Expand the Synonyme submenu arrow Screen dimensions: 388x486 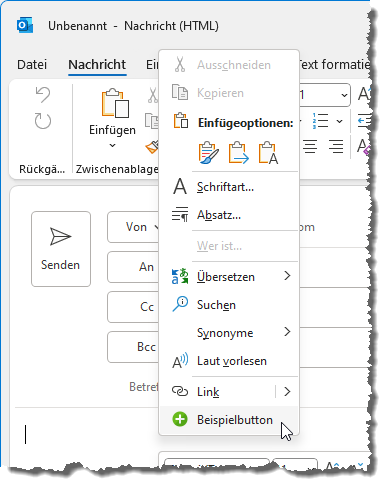287,332
